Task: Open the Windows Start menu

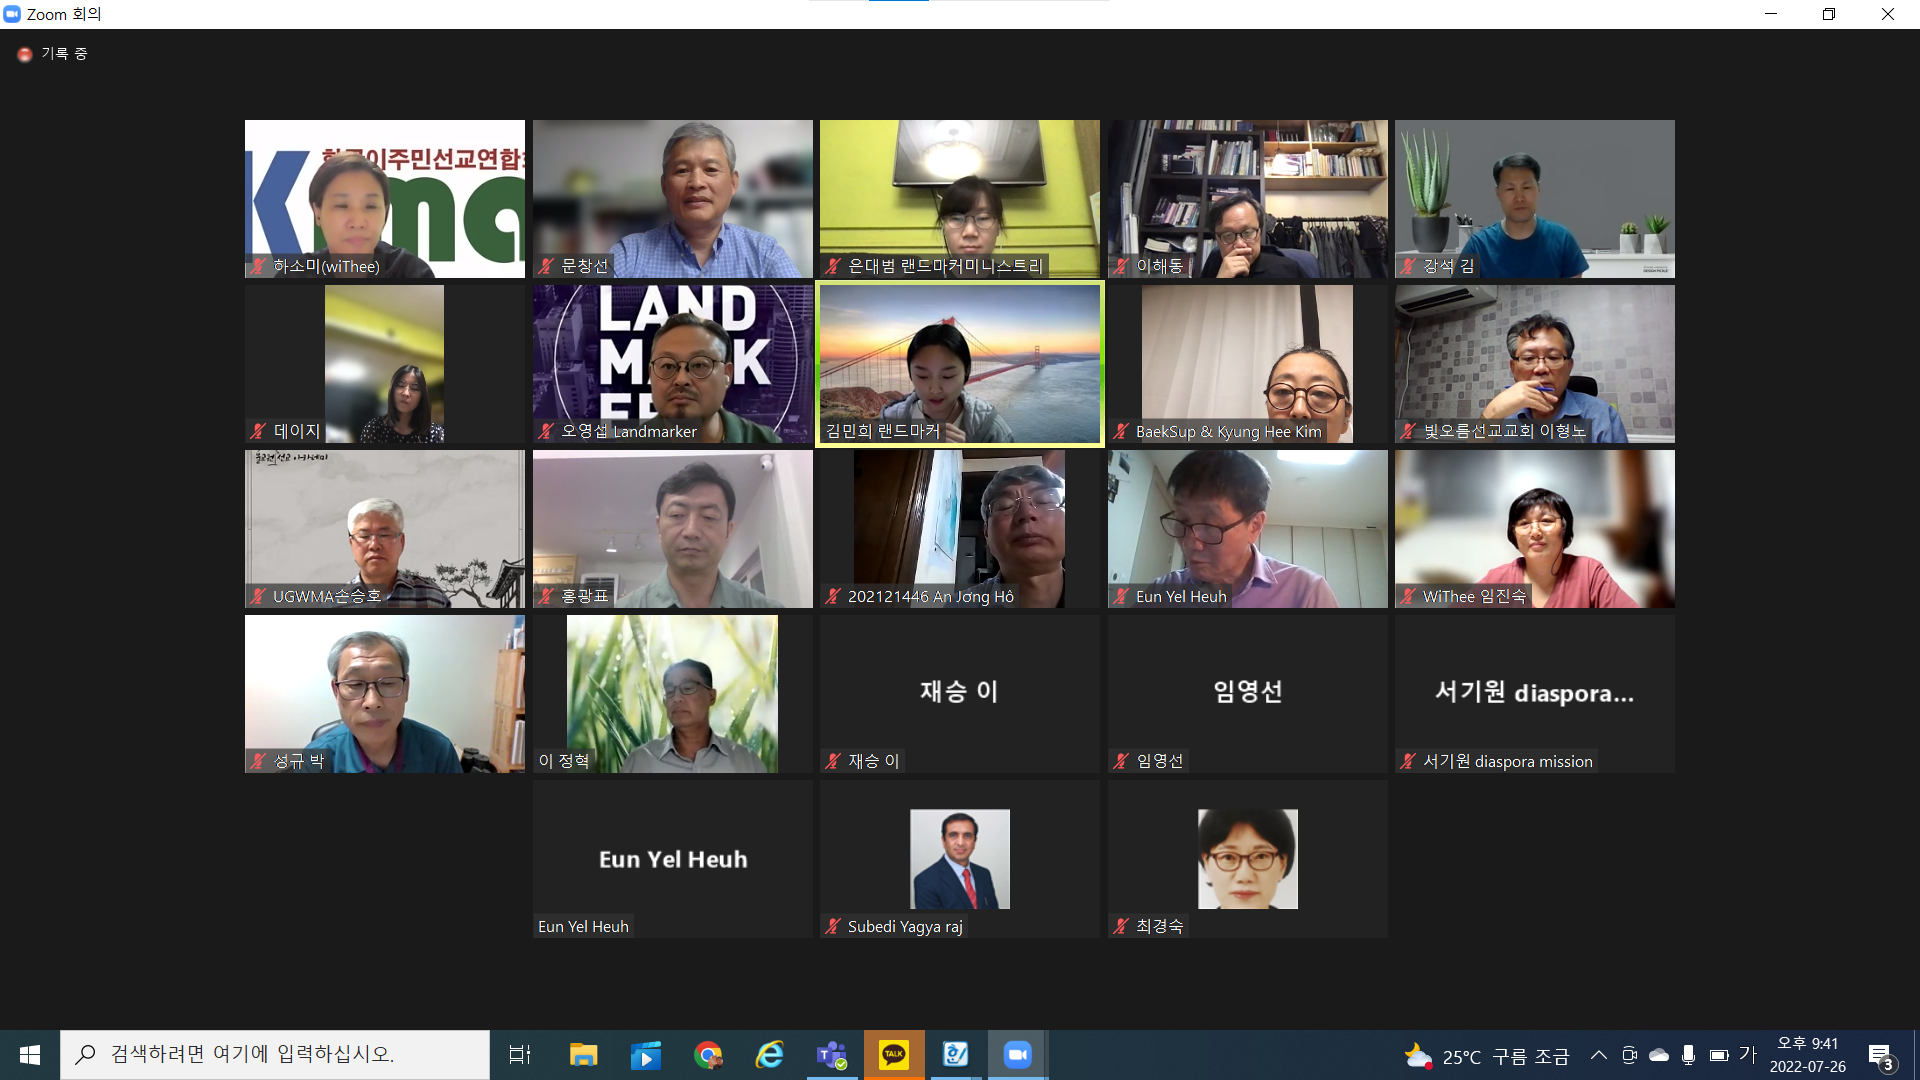Action: point(30,1055)
